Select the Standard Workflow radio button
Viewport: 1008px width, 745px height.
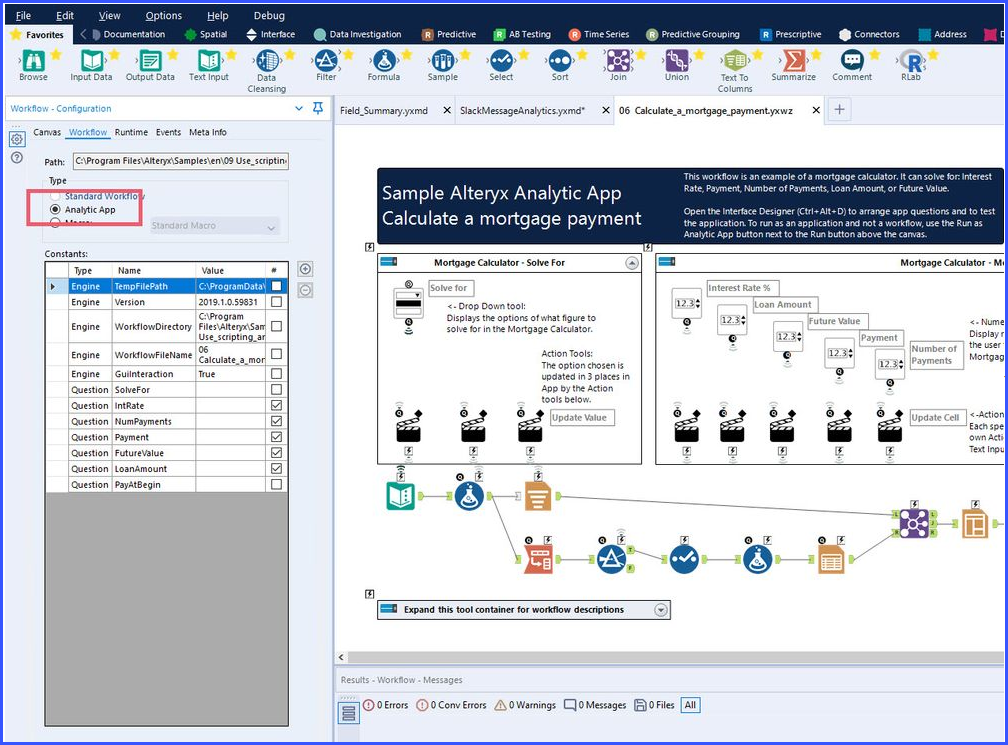pos(55,196)
